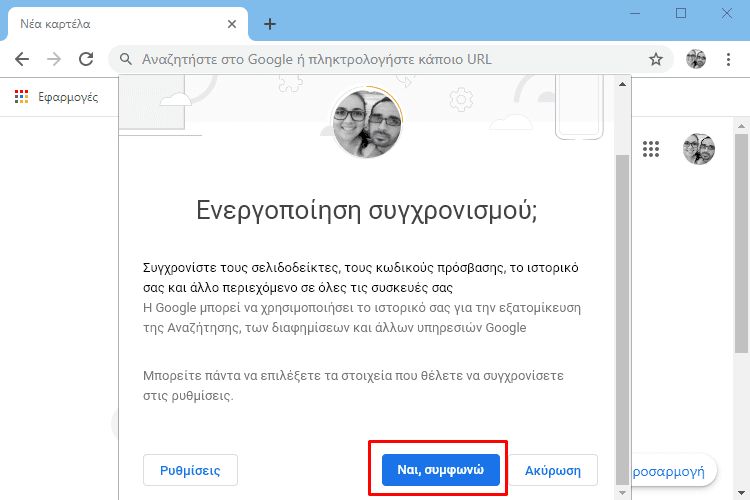
Task: Click the Ενεργοποίηση συγχρονισμού; heading
Action: point(367,211)
